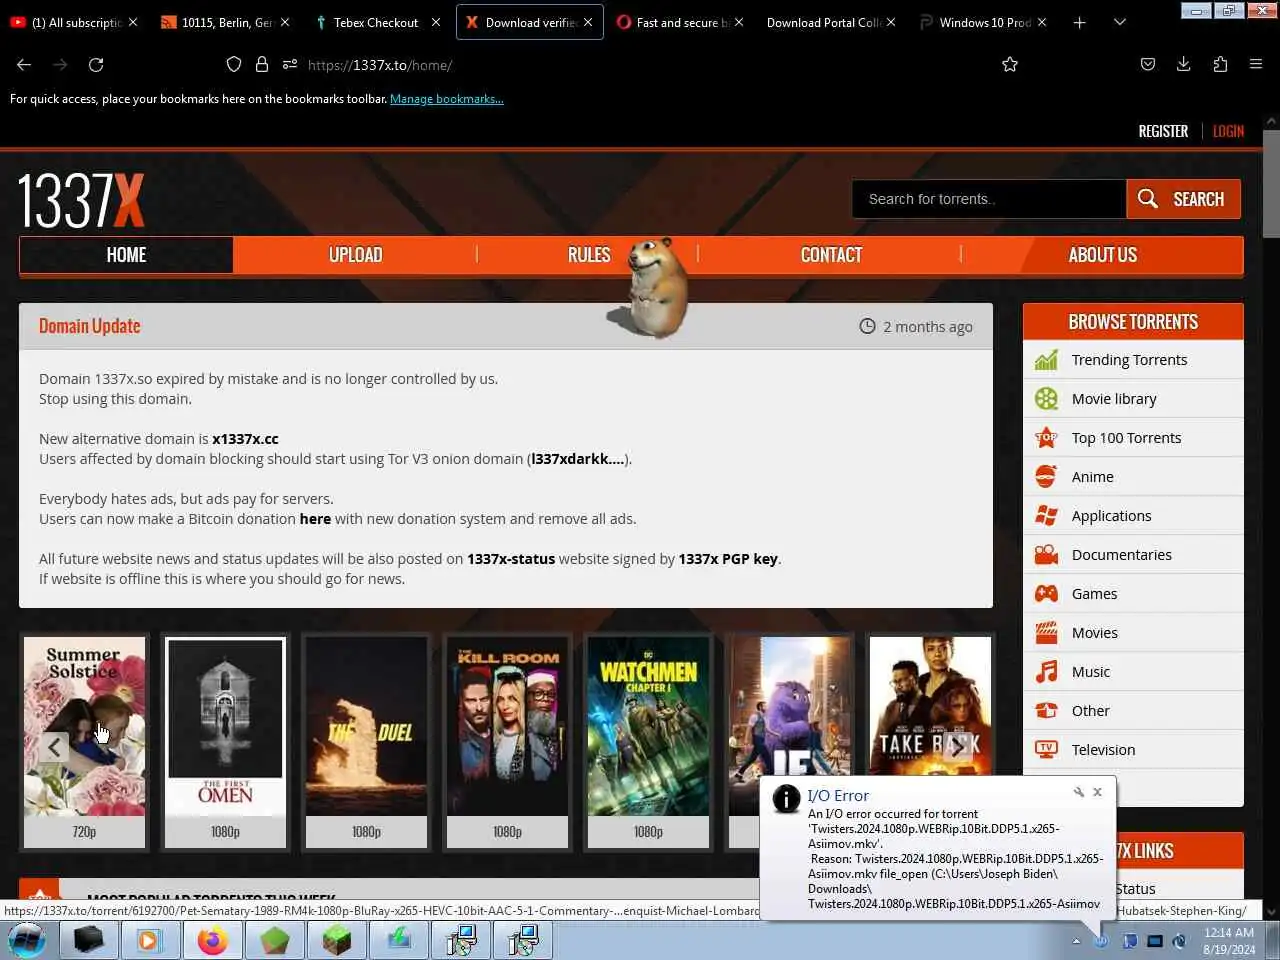The height and width of the screenshot is (960, 1280).
Task: Switch to the Download Portal Collection tab
Action: 830,22
